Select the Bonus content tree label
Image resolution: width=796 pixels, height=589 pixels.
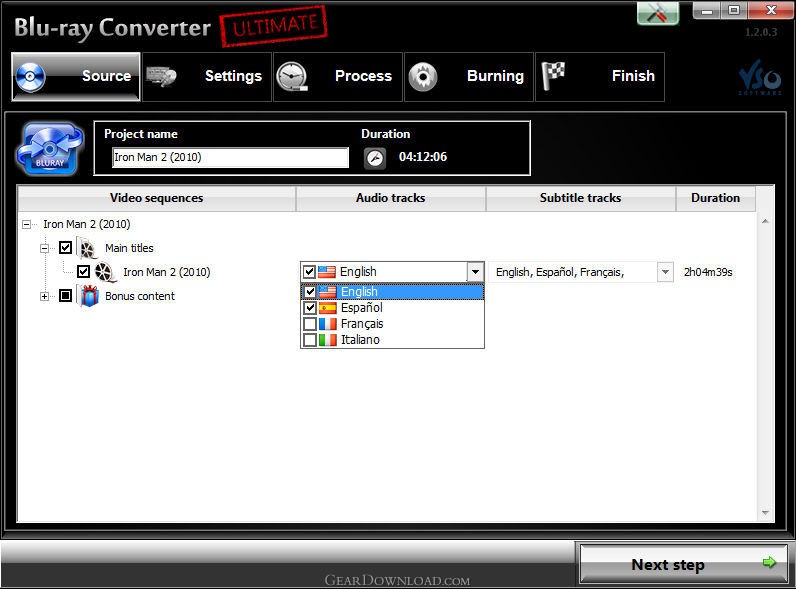point(140,296)
